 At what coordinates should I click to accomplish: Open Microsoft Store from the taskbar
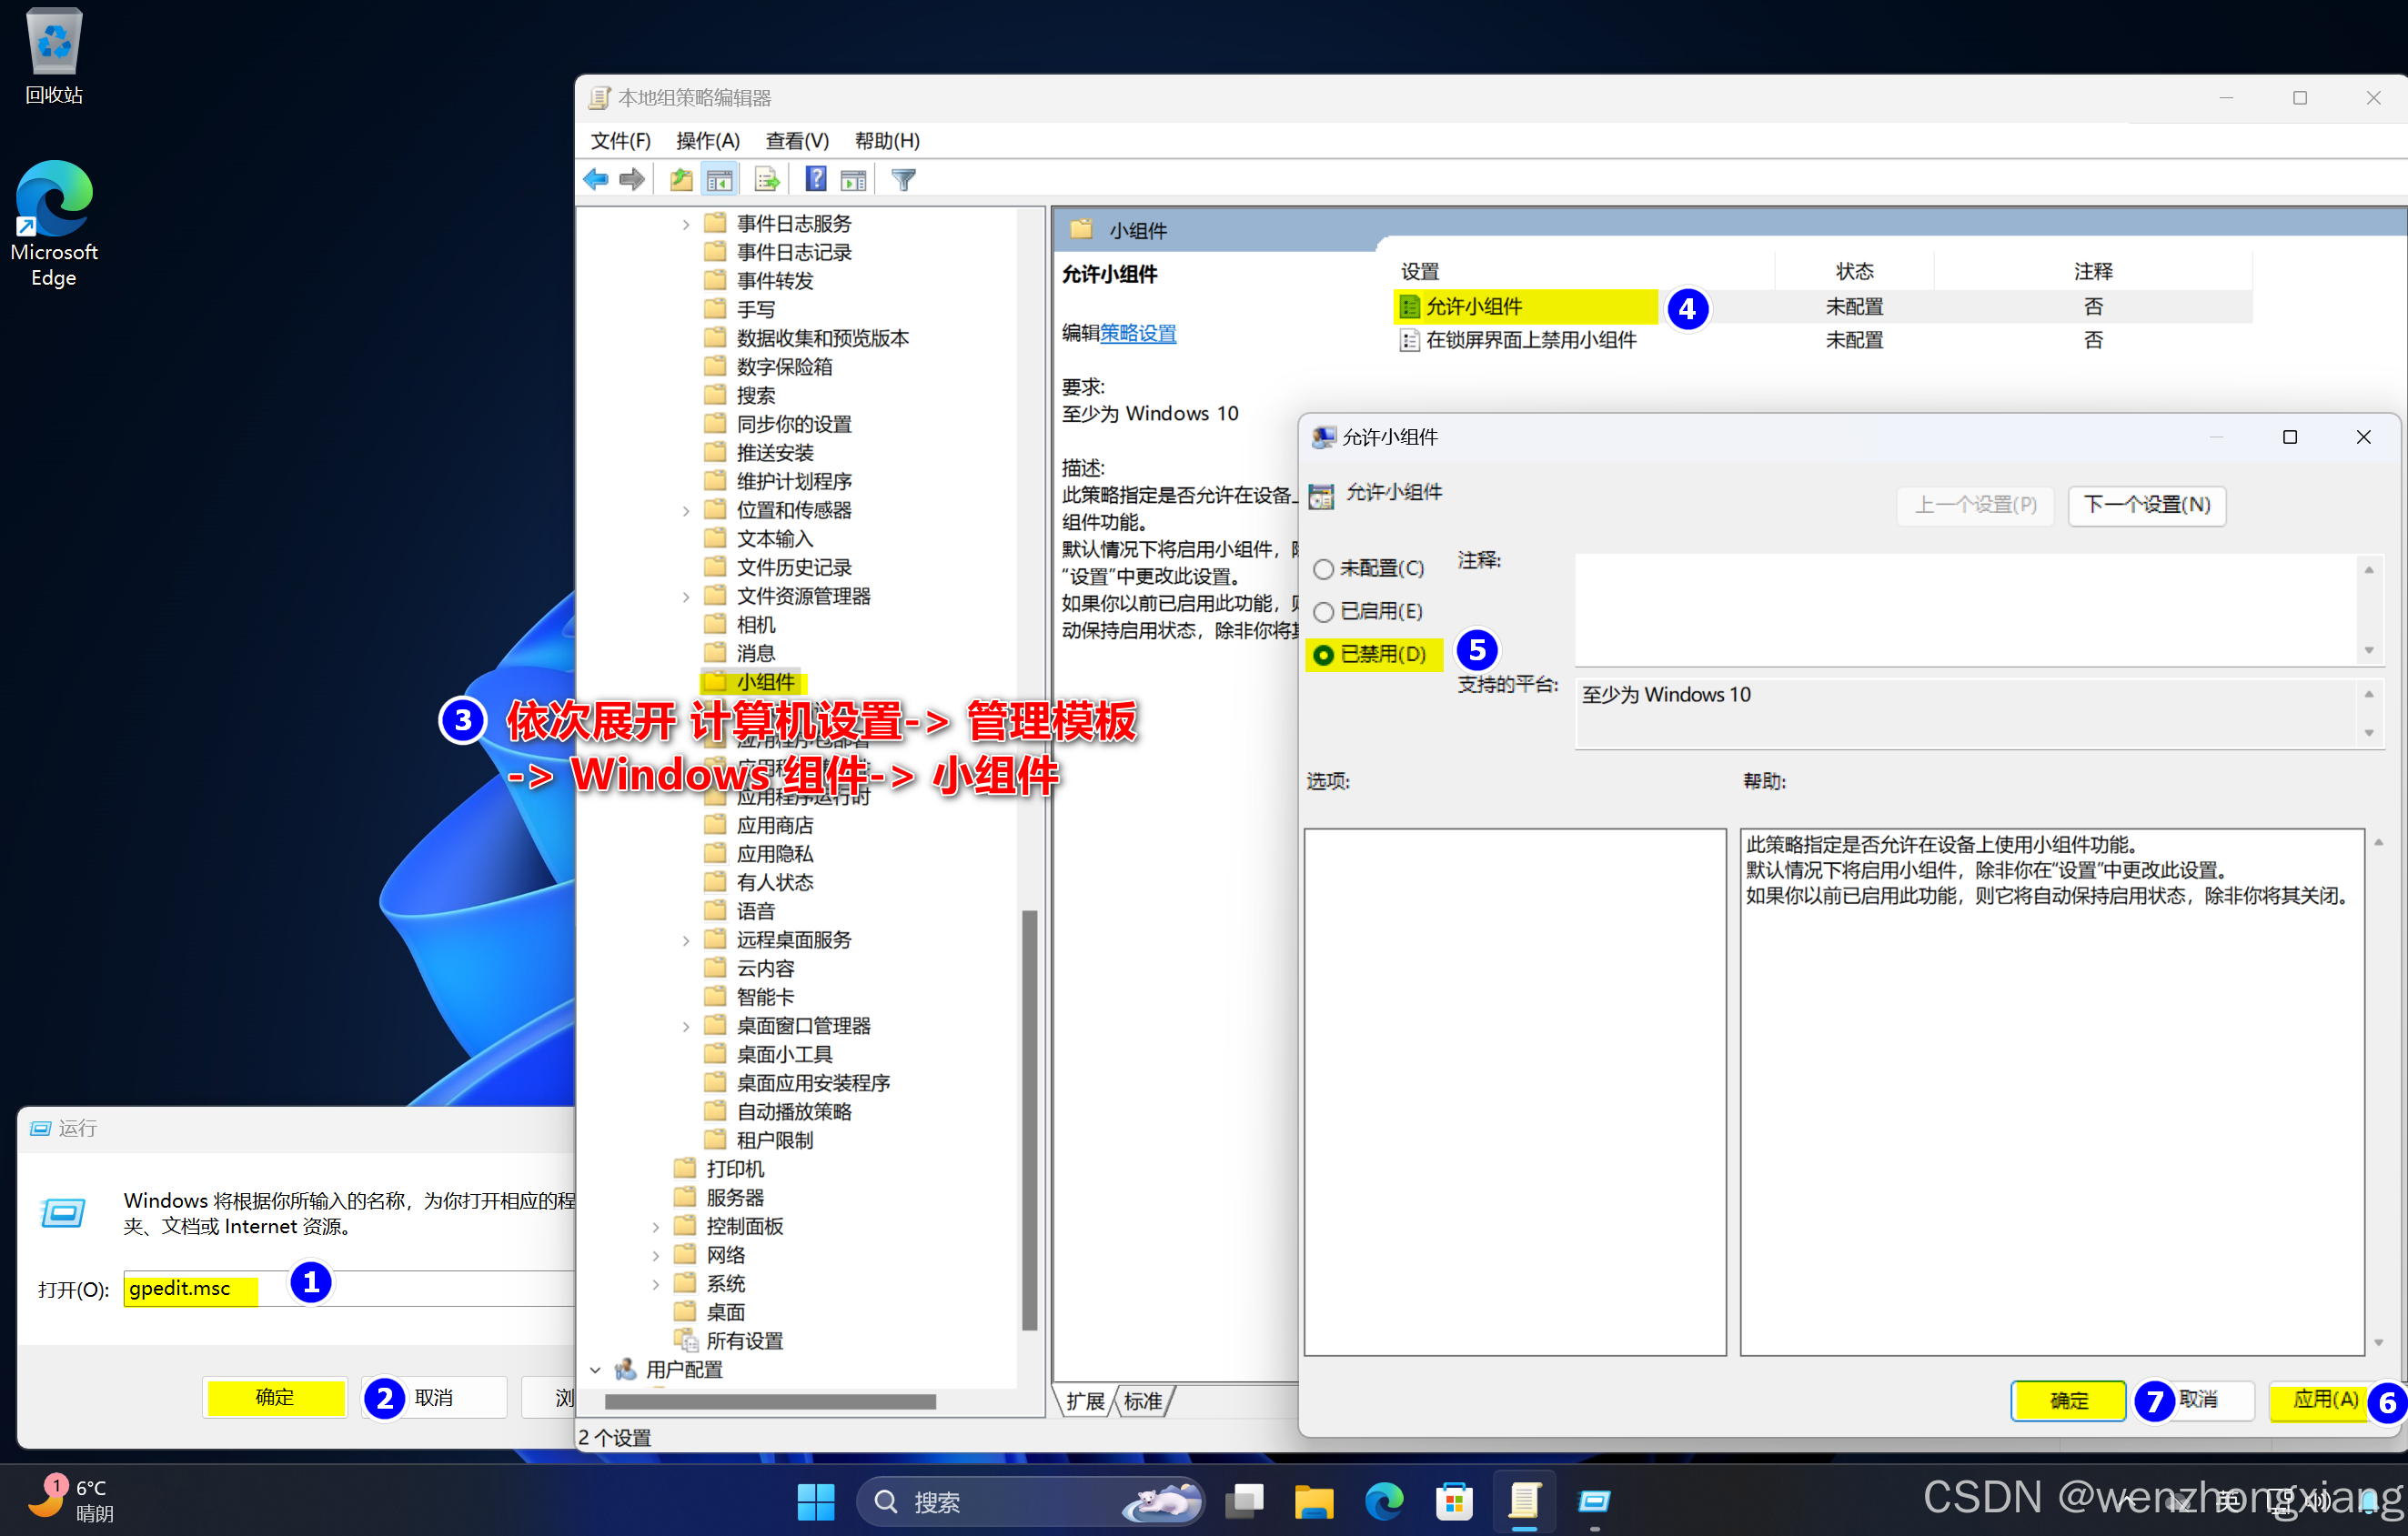(1453, 1501)
